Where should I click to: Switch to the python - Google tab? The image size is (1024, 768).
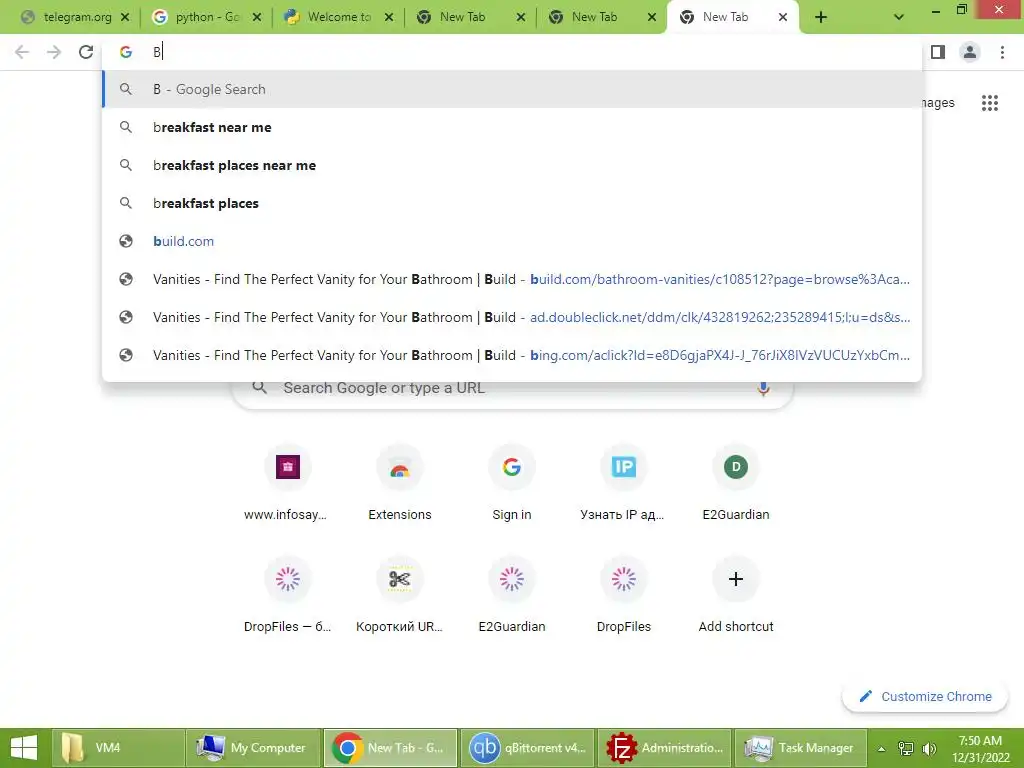(207, 18)
